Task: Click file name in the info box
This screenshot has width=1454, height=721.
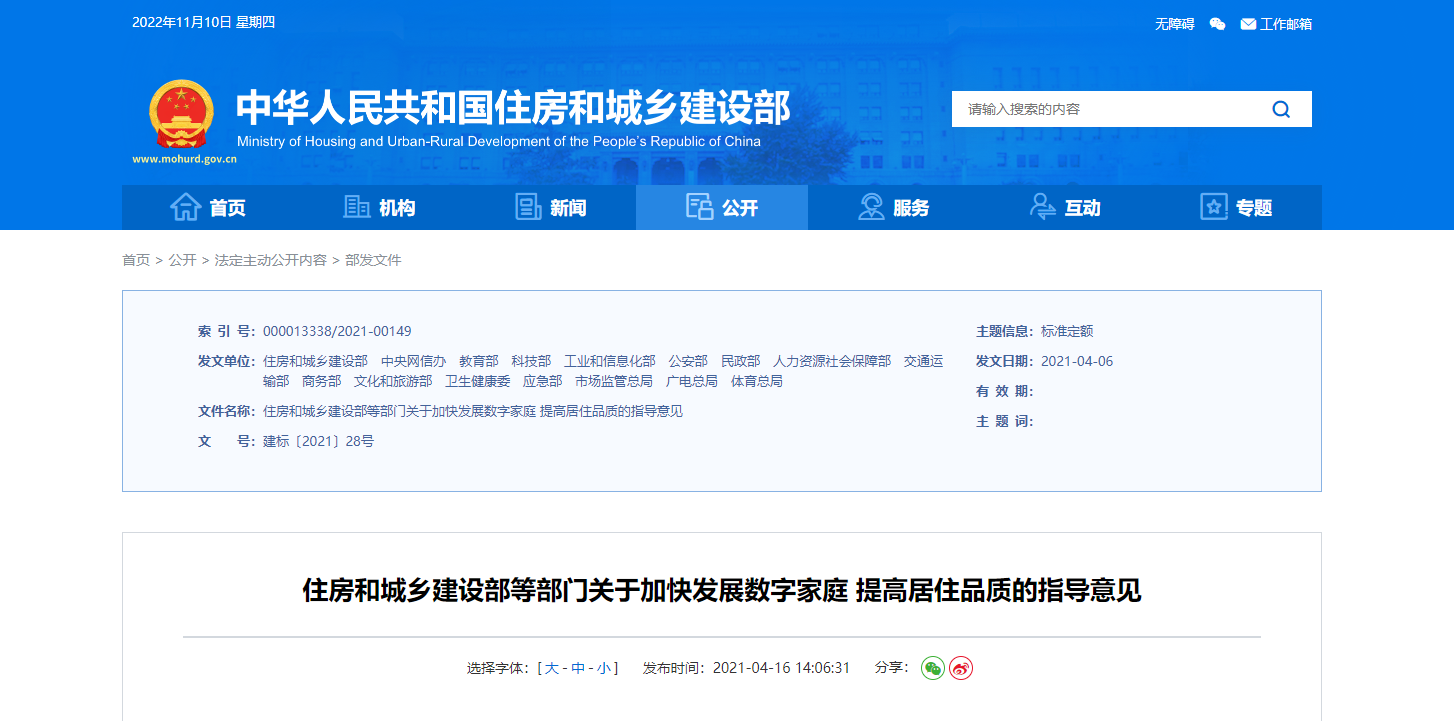Action: pyautogui.click(x=473, y=411)
